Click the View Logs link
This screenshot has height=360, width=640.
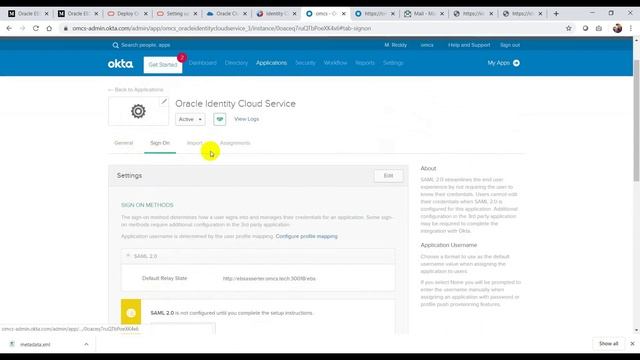247,119
